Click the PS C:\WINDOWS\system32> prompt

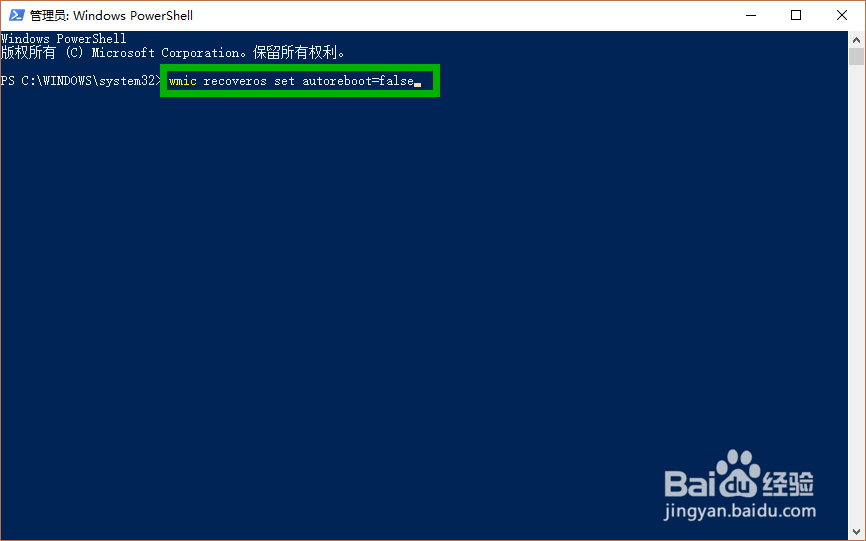81,81
